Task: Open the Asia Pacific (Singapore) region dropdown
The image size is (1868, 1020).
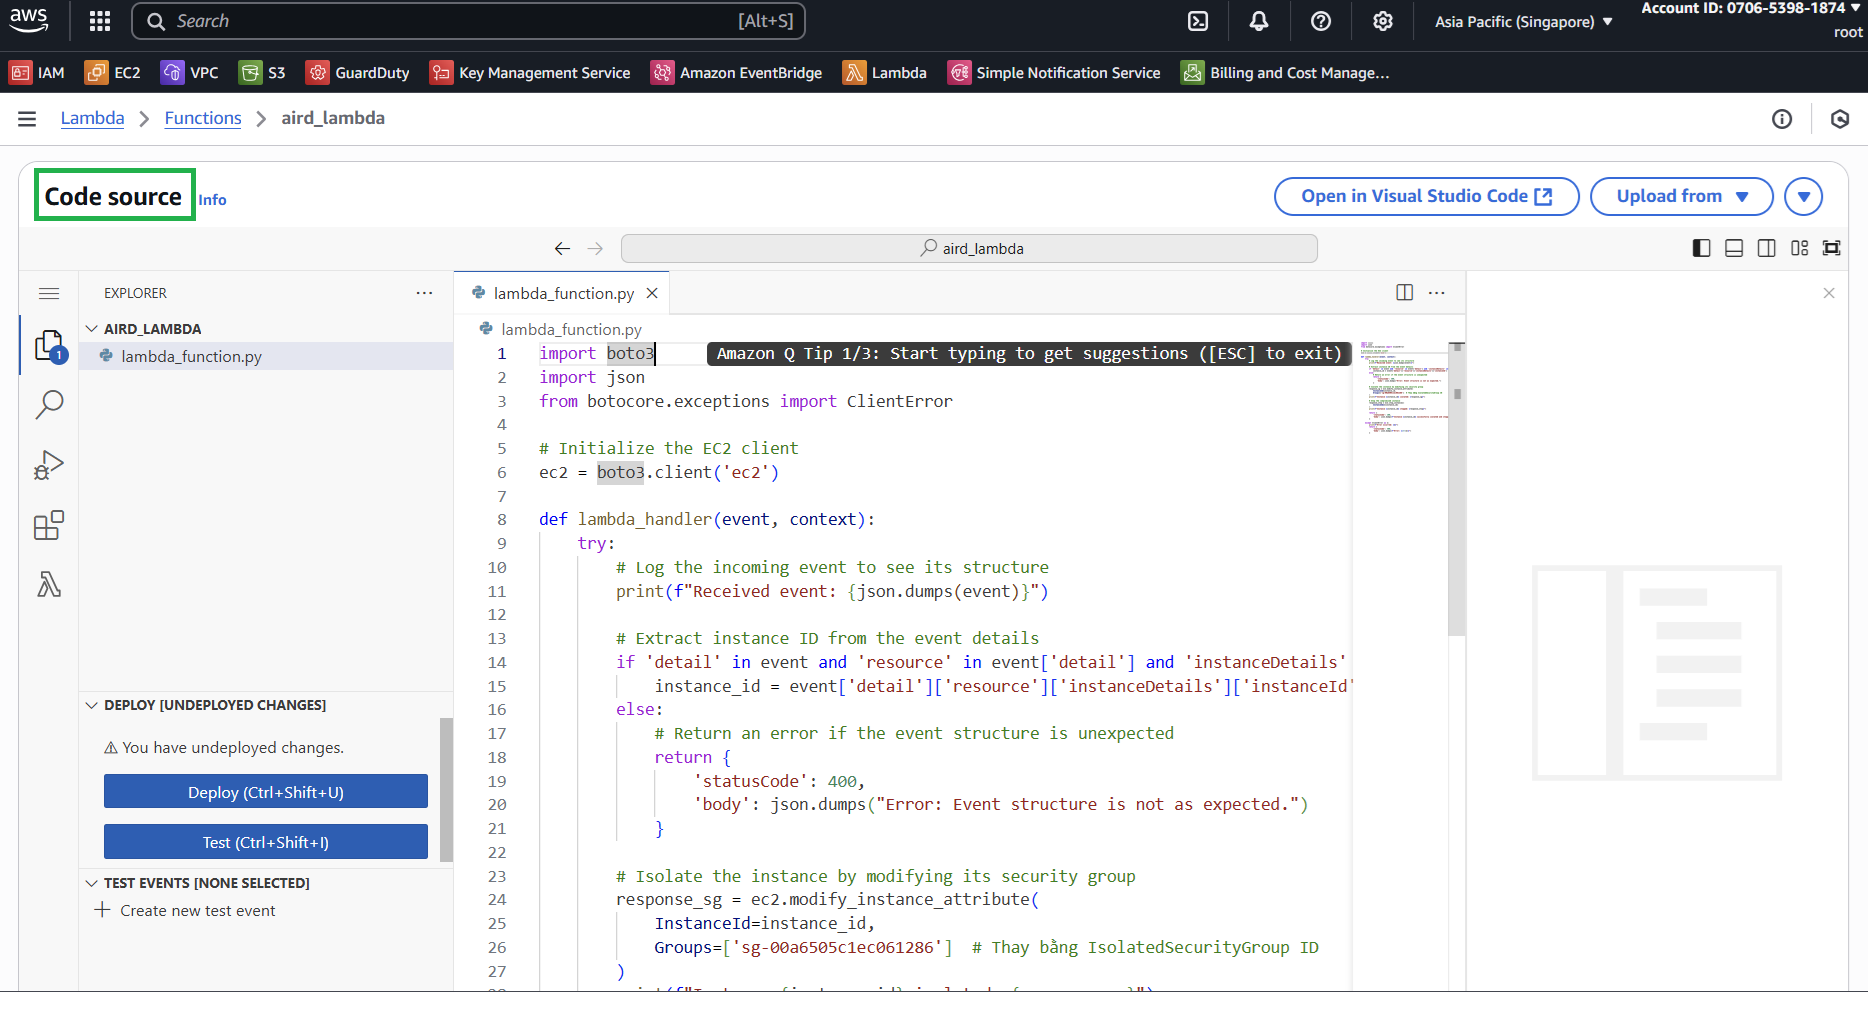Action: click(1523, 21)
